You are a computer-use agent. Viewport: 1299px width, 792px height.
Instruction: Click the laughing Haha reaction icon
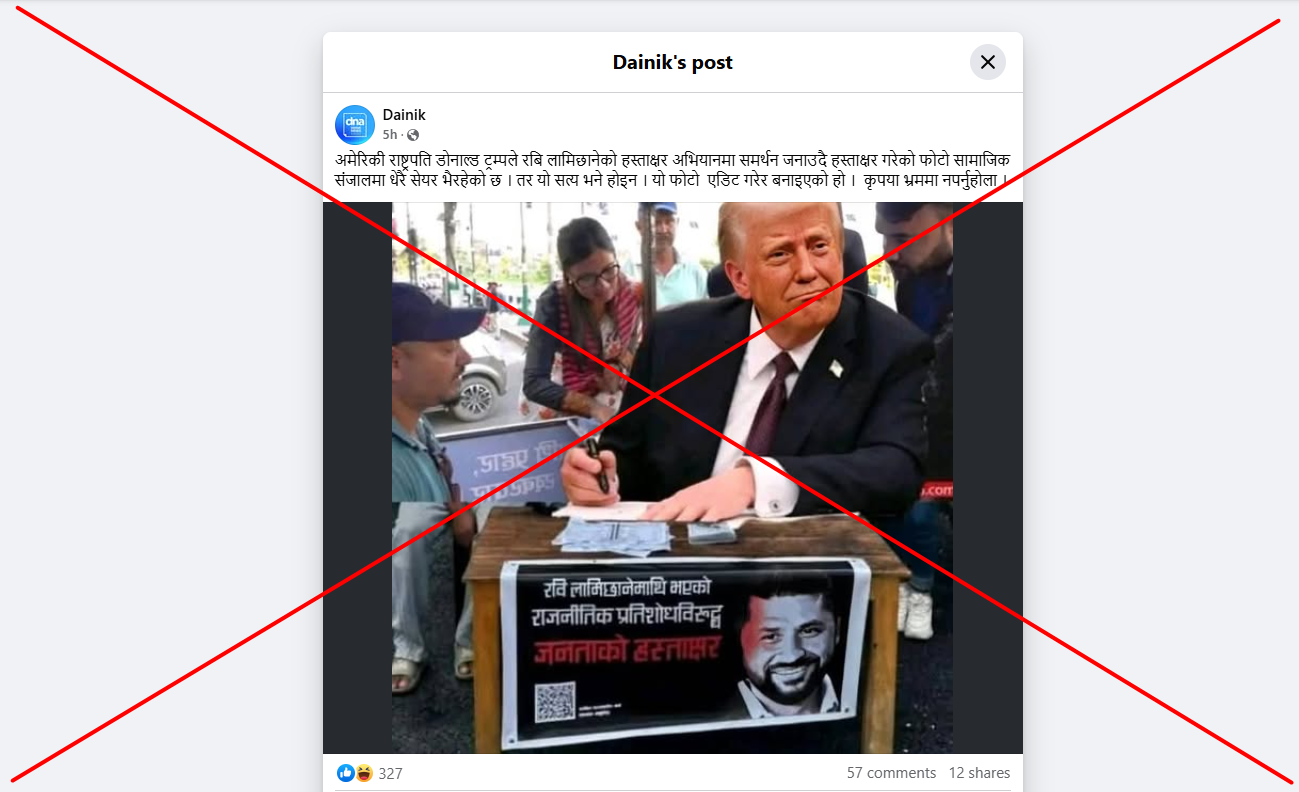[363, 773]
